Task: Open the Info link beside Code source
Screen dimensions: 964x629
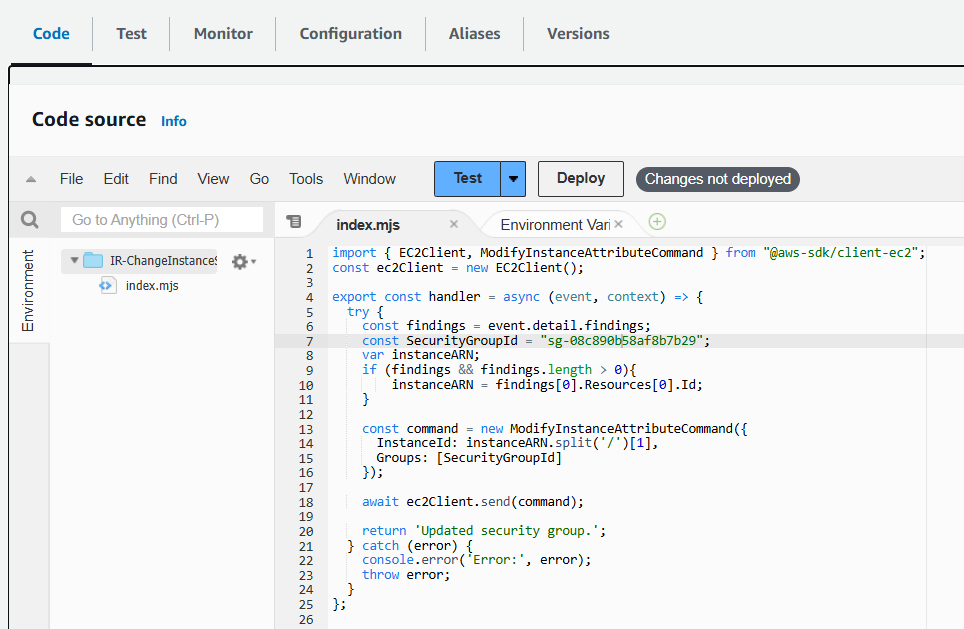Action: click(x=174, y=121)
